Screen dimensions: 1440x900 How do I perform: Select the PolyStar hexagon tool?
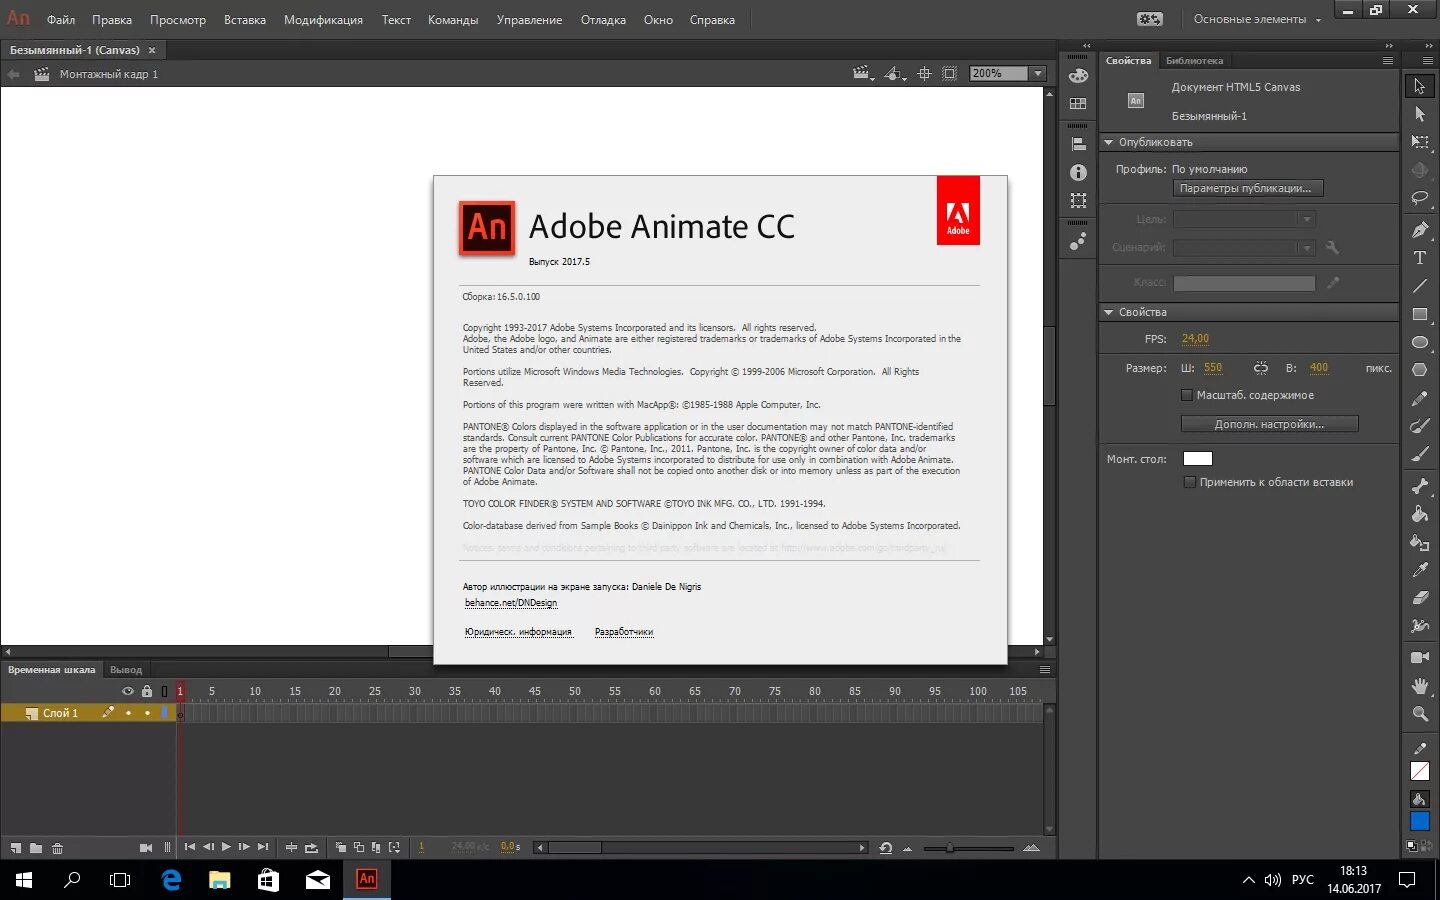coord(1420,370)
